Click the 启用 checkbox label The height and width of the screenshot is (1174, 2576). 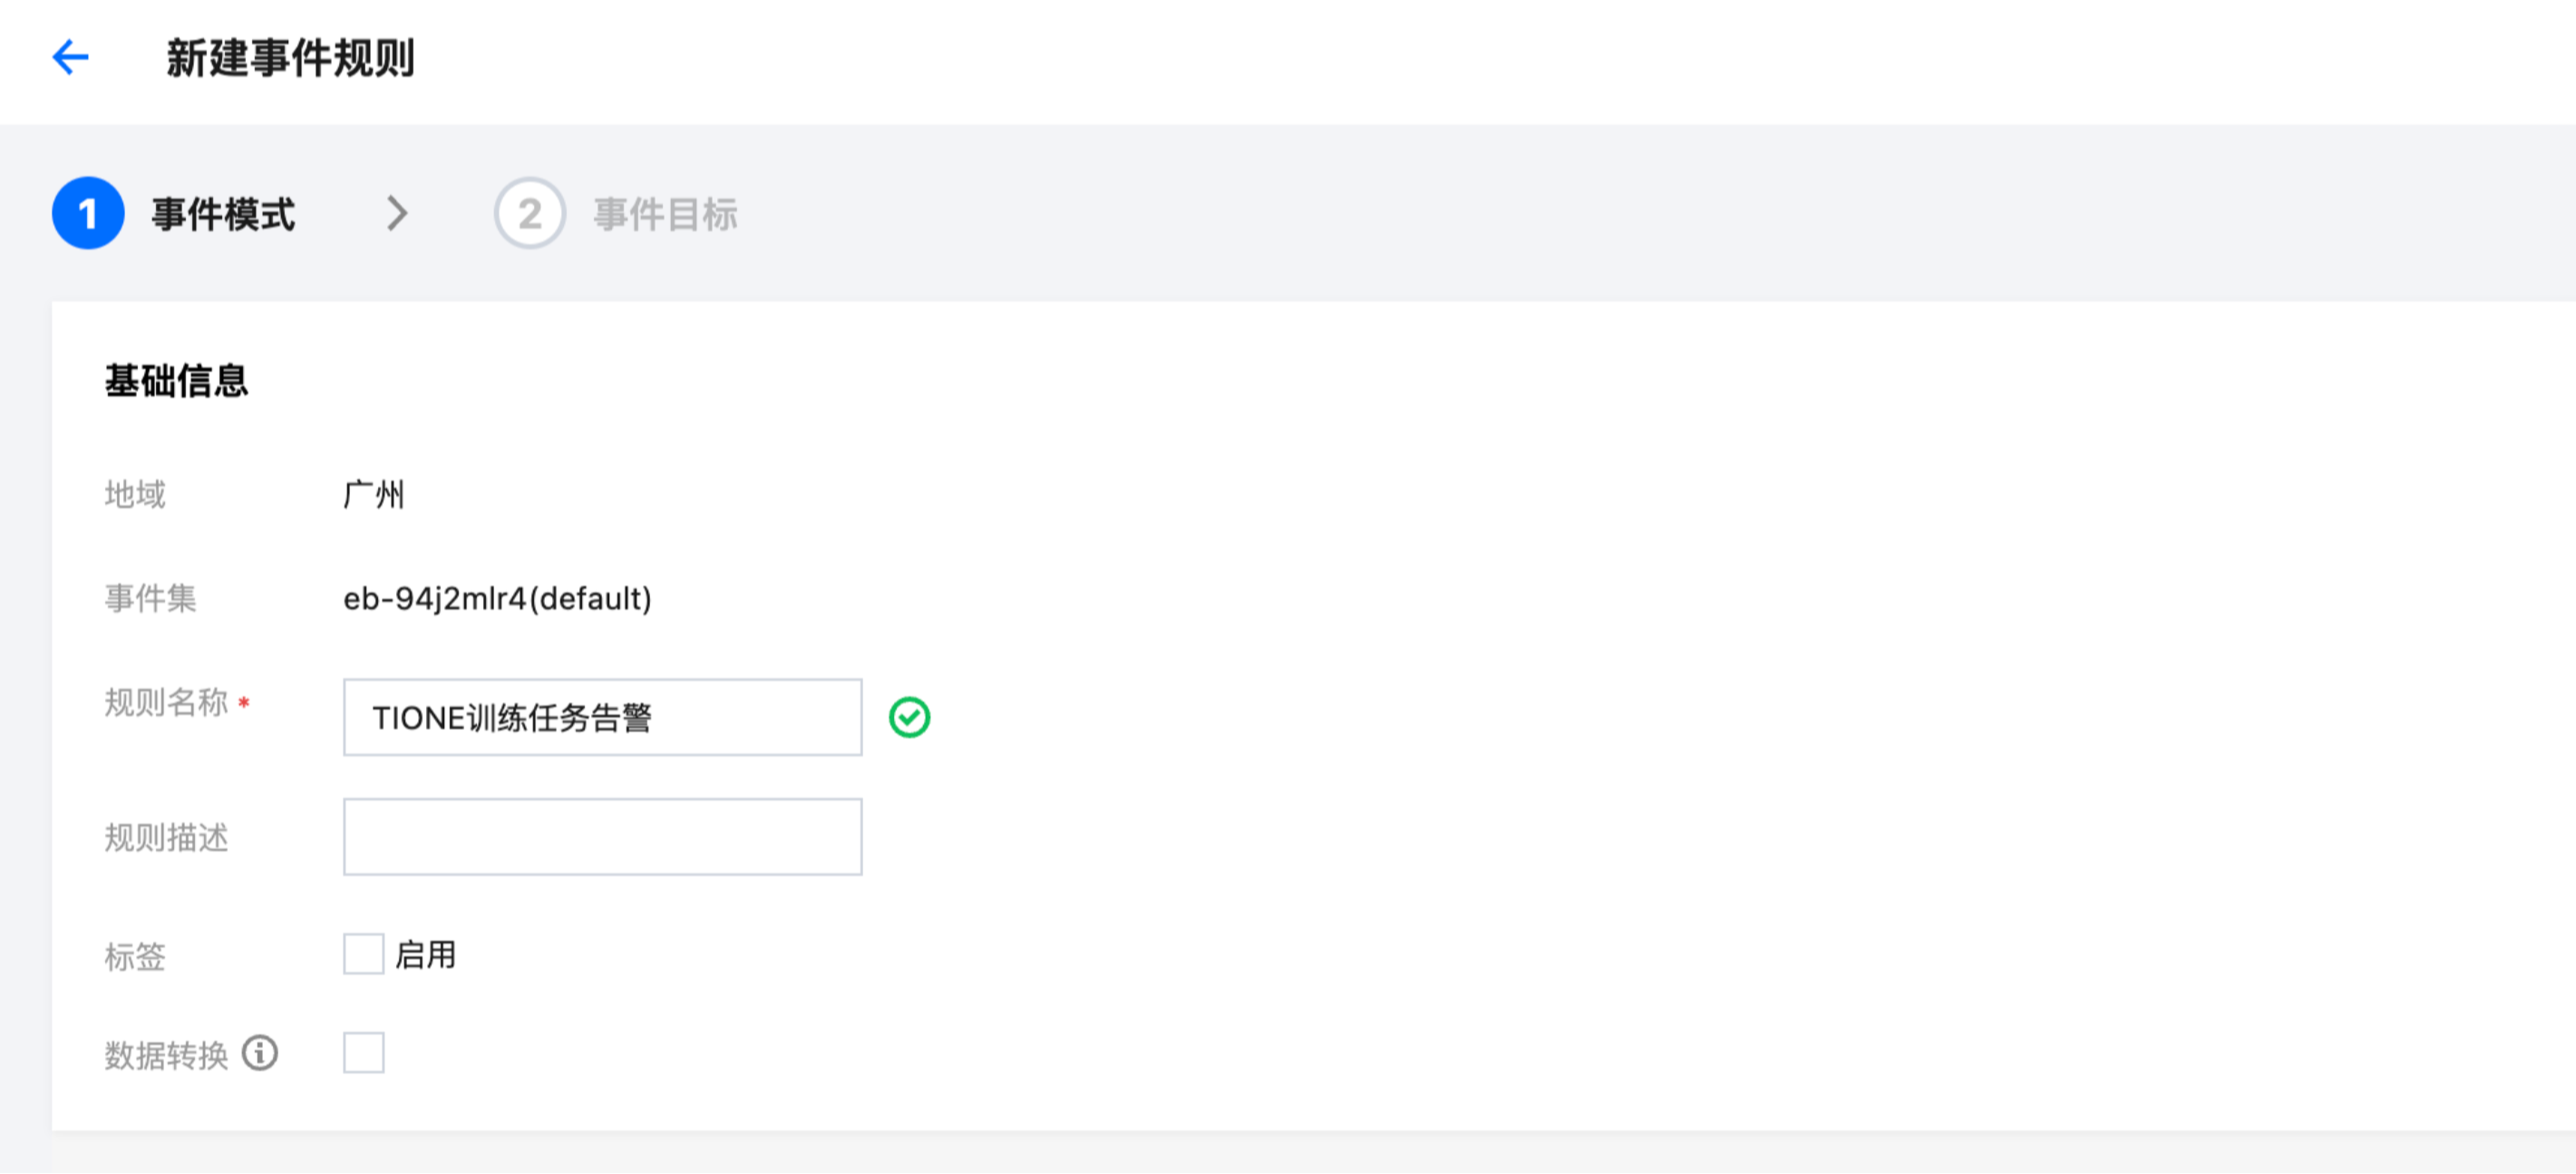[426, 955]
